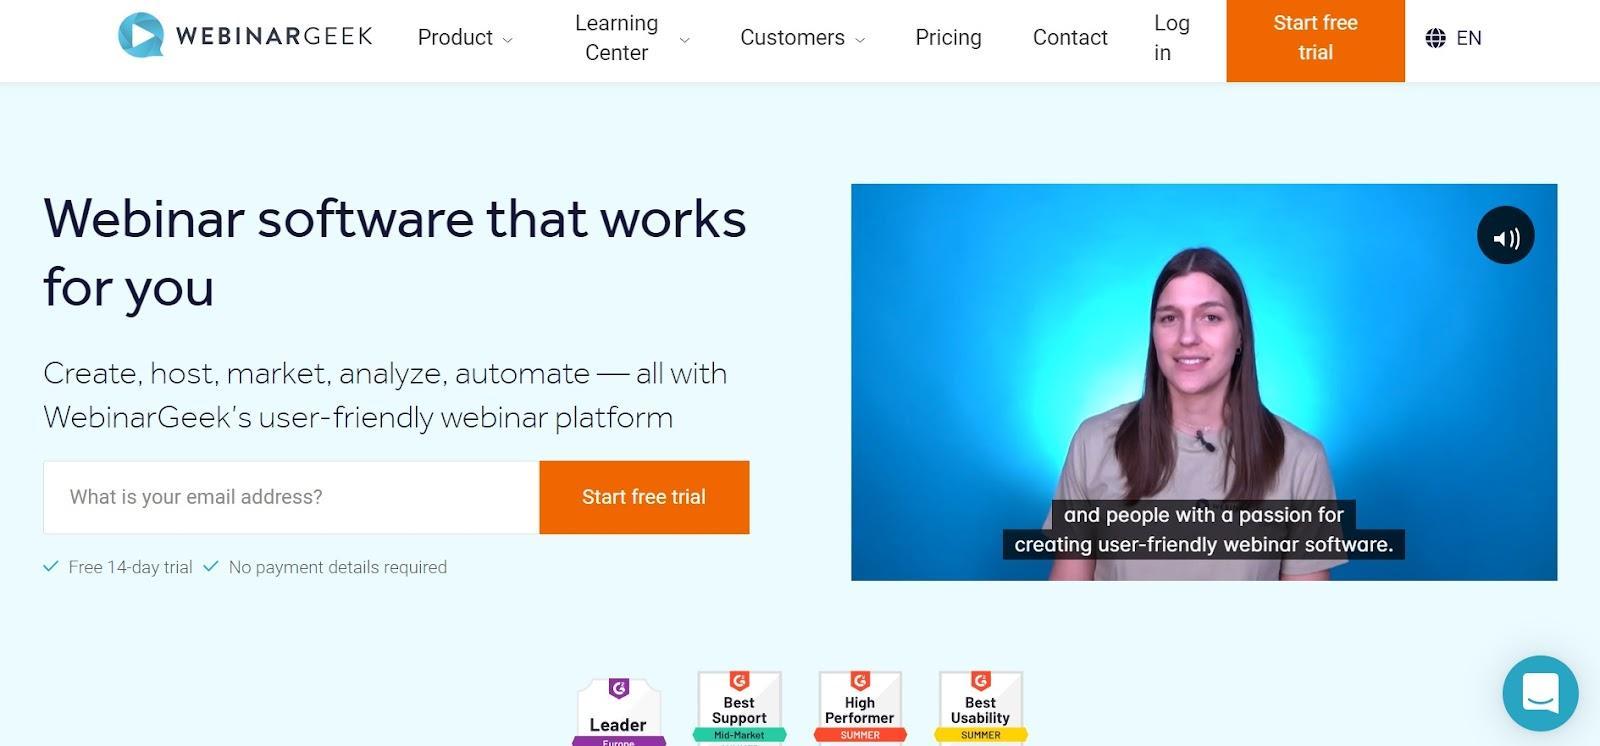Open the chat widget bubble icon
Screen dimensions: 1600x746
[x=1540, y=693]
